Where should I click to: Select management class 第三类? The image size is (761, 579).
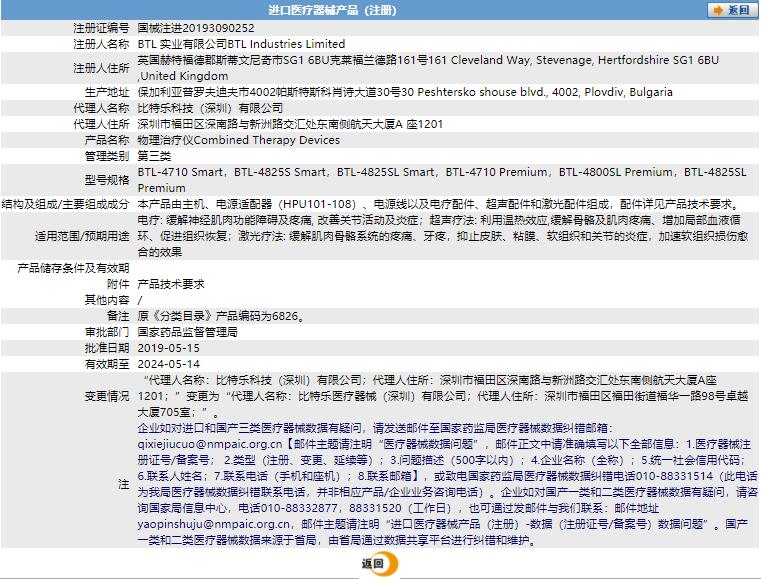pyautogui.click(x=154, y=156)
